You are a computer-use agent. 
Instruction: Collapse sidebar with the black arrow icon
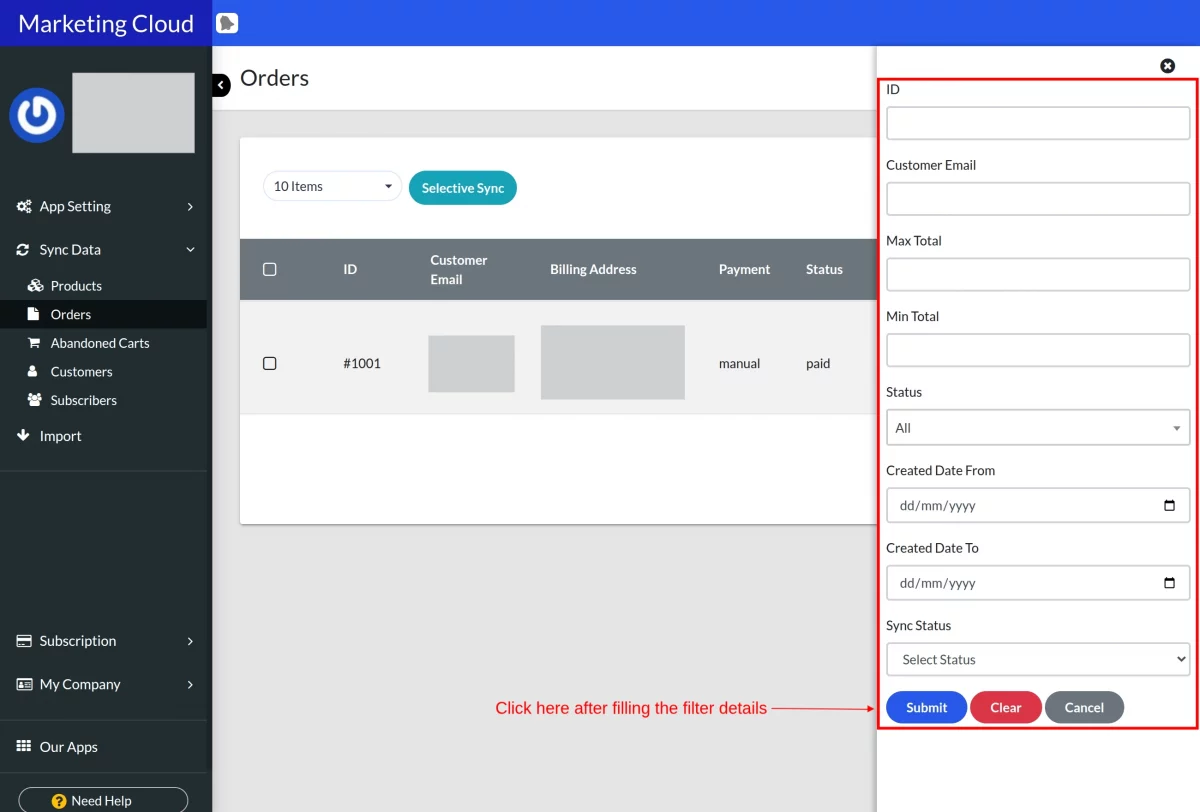pyautogui.click(x=221, y=85)
